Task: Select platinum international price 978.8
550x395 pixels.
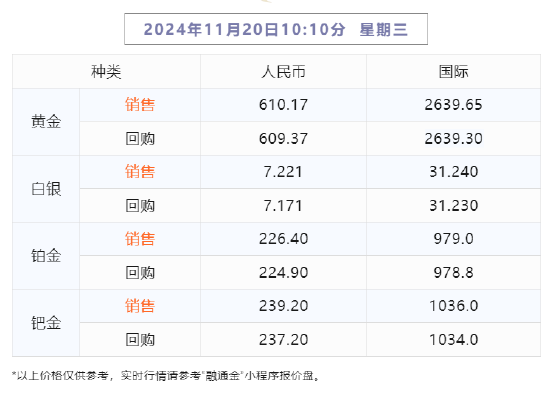Action: click(454, 273)
